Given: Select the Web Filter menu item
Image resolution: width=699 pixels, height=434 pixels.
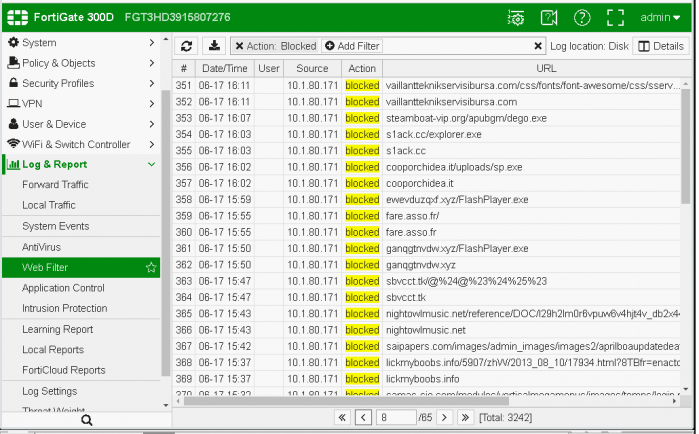Looking at the screenshot, I should (x=81, y=267).
